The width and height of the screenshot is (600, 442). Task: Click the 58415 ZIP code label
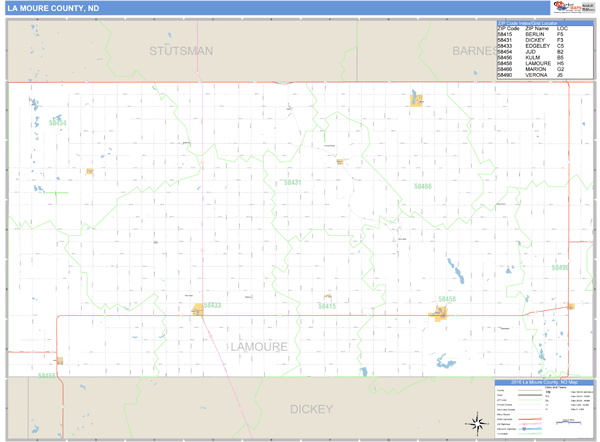click(x=327, y=306)
